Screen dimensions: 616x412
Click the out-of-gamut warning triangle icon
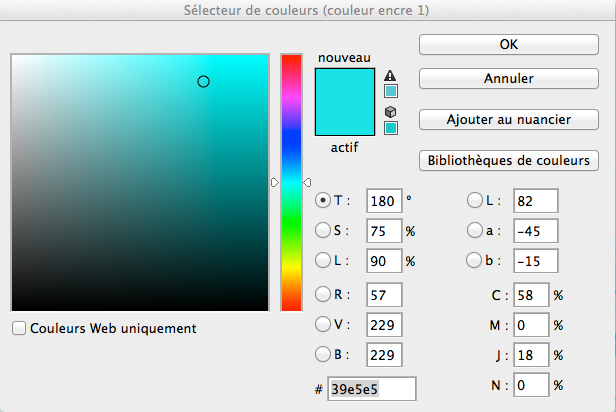tap(391, 75)
